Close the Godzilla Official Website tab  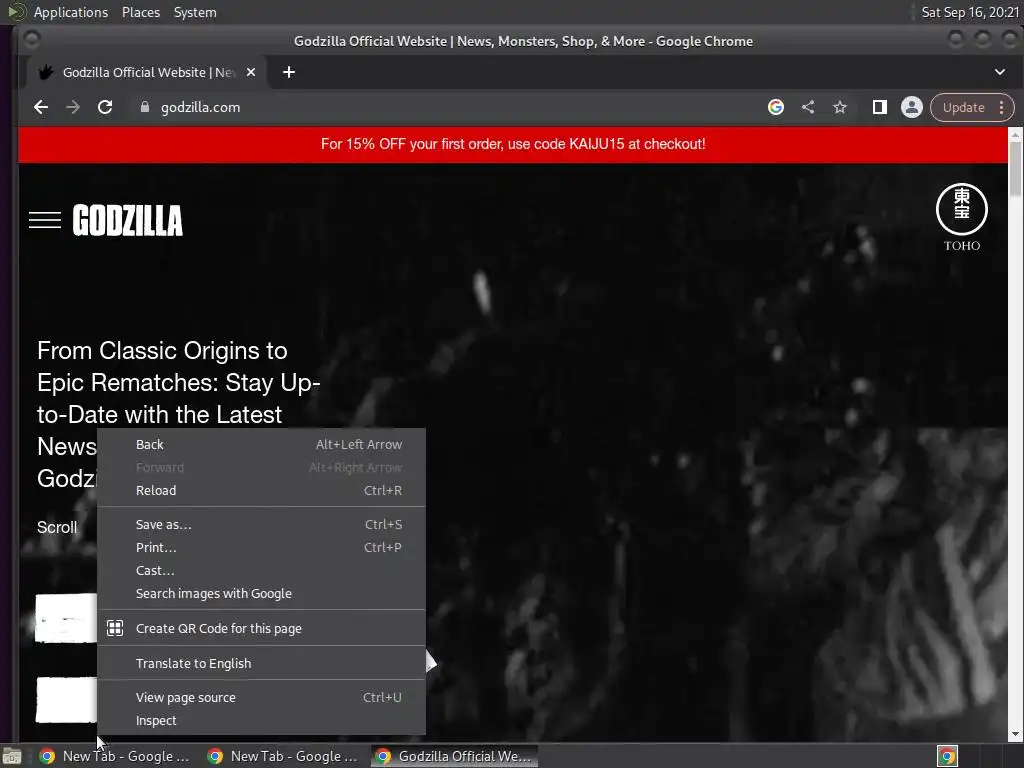(x=251, y=72)
